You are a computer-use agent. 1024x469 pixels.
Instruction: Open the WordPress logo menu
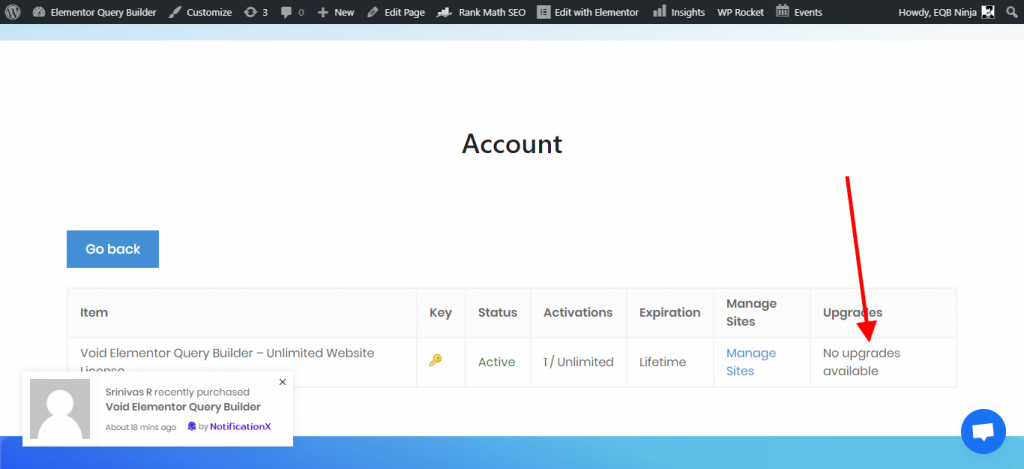click(13, 12)
